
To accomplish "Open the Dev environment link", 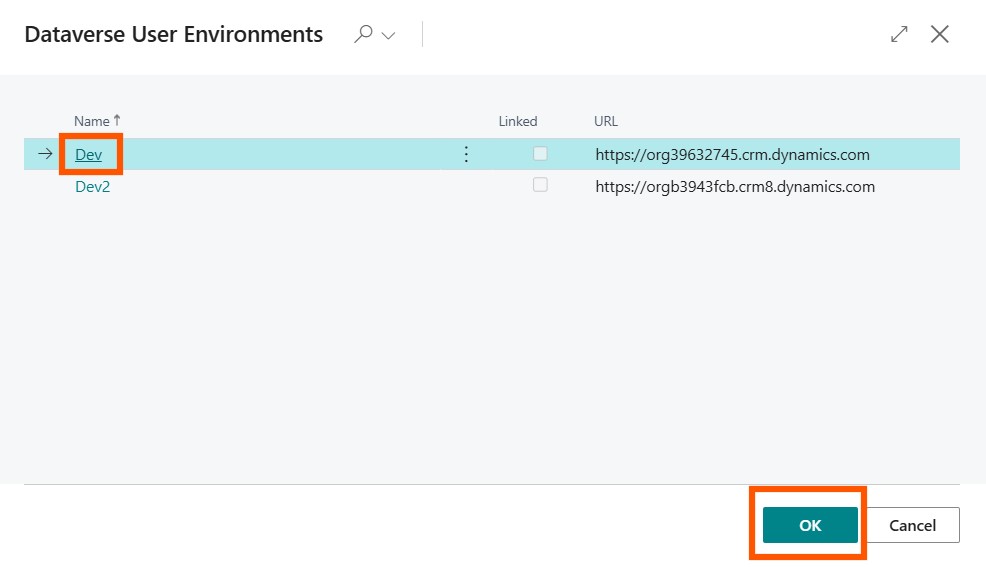I will click(89, 155).
